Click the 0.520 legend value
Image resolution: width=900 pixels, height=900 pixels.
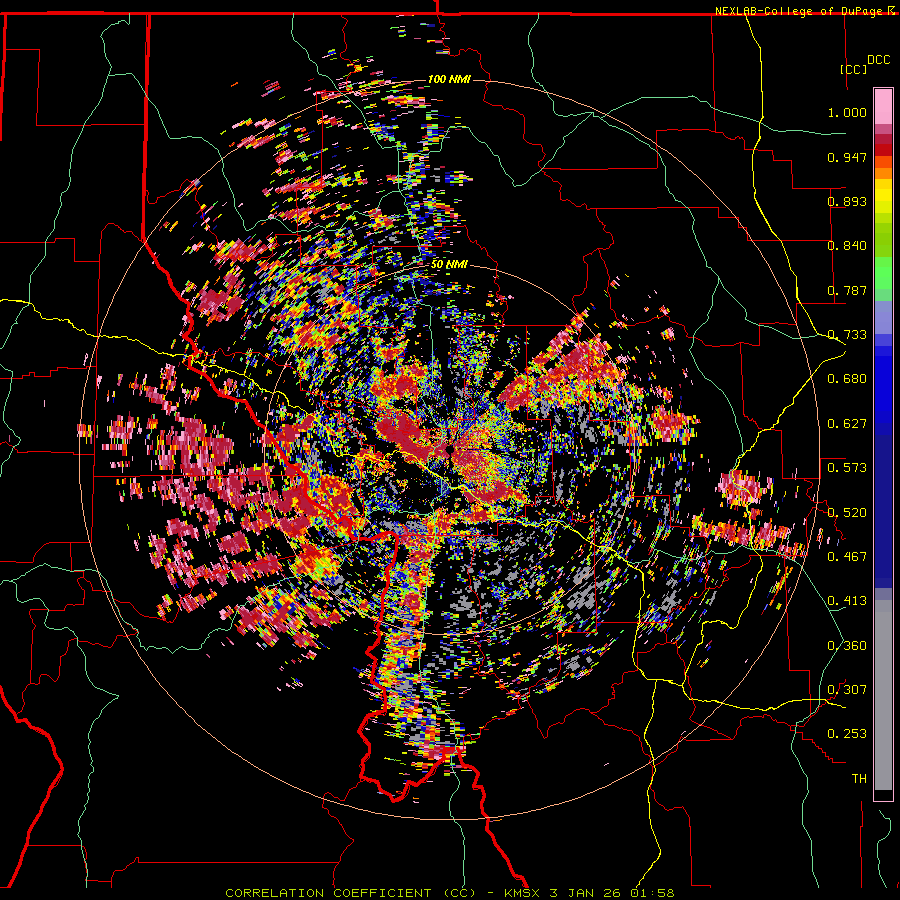point(847,512)
